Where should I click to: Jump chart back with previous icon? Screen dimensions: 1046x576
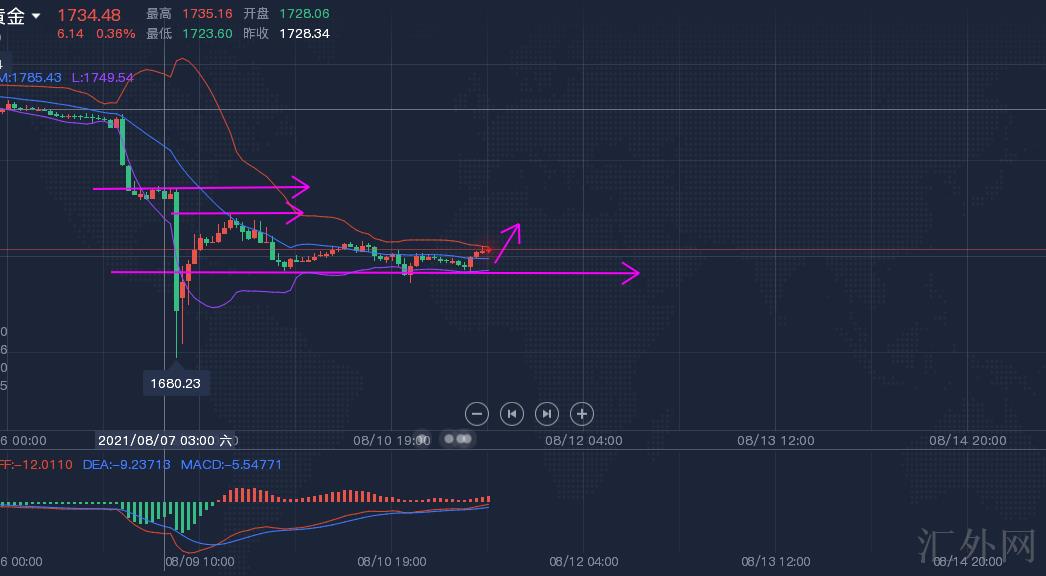click(x=512, y=413)
